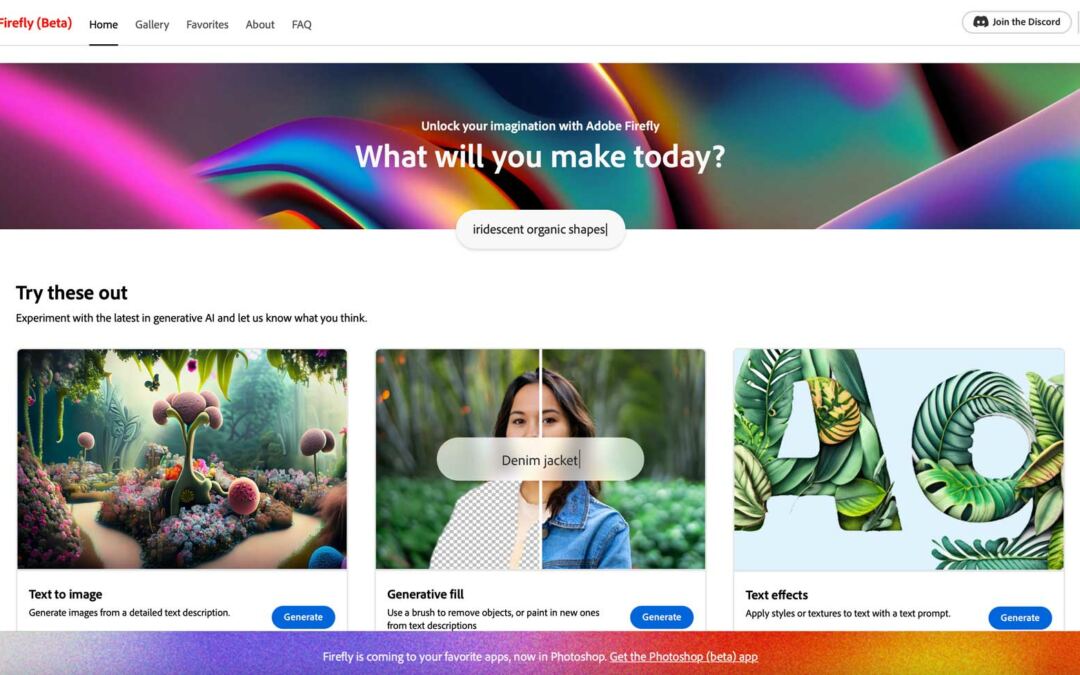Follow the Get the Photoshop (beta) app link
1080x675 pixels.
[683, 657]
